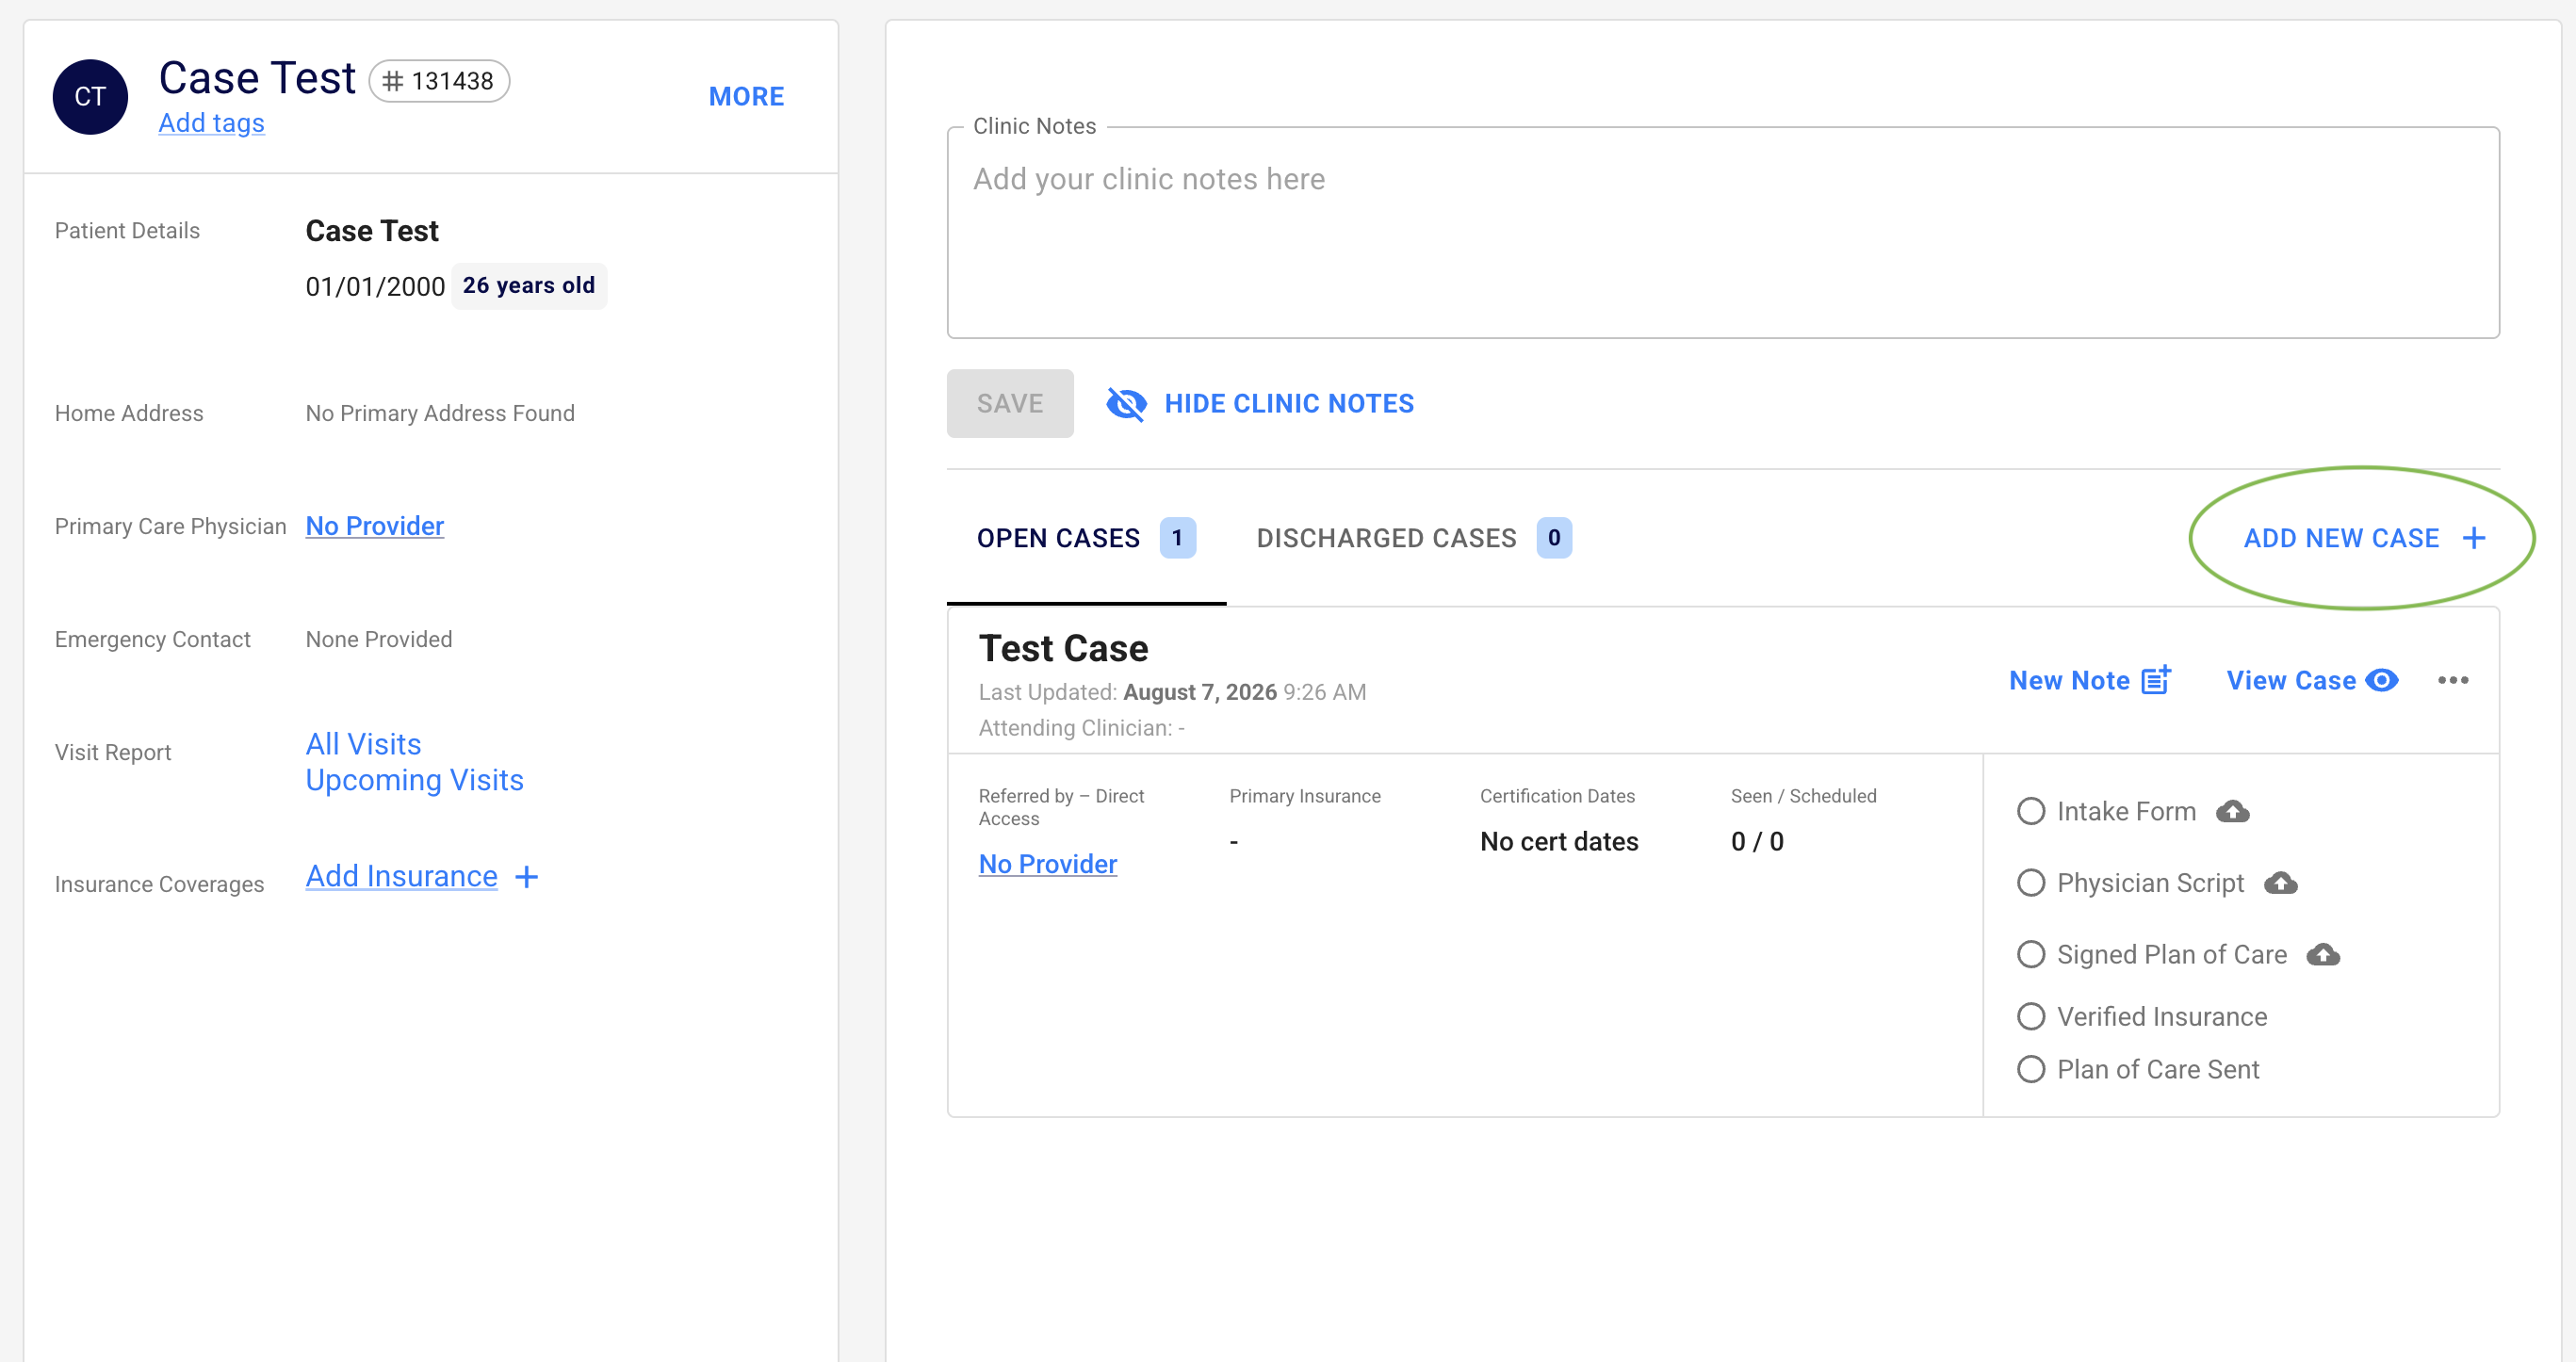Open No Provider under Primary Care Physician
The height and width of the screenshot is (1362, 2576).
374,526
